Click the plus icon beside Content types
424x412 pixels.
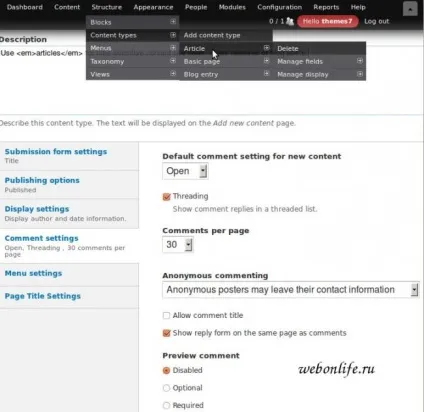173,35
